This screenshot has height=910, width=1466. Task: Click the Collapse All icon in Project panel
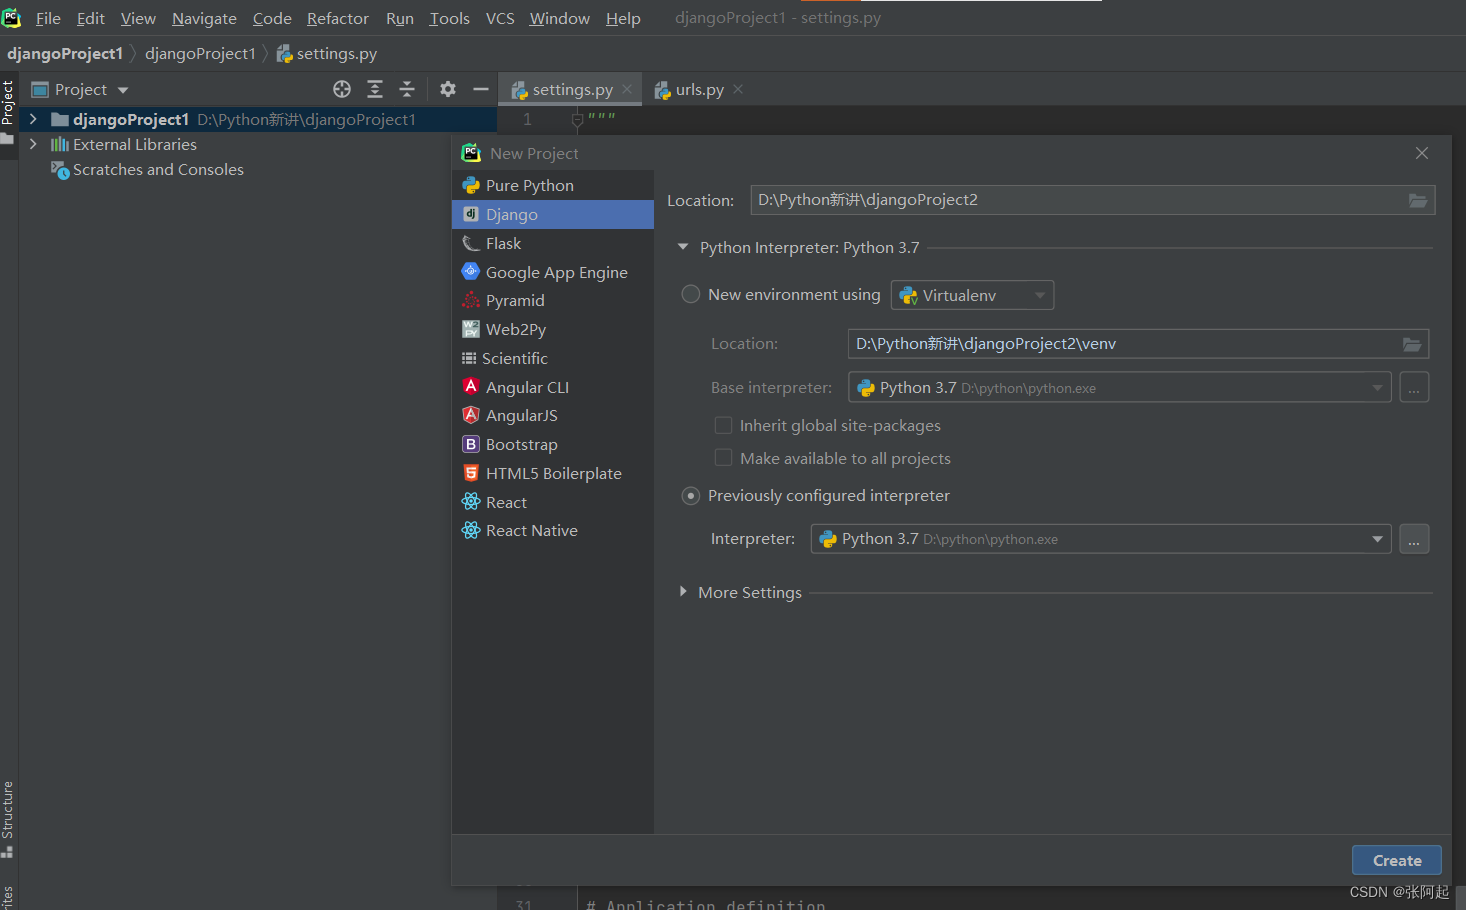coord(407,89)
